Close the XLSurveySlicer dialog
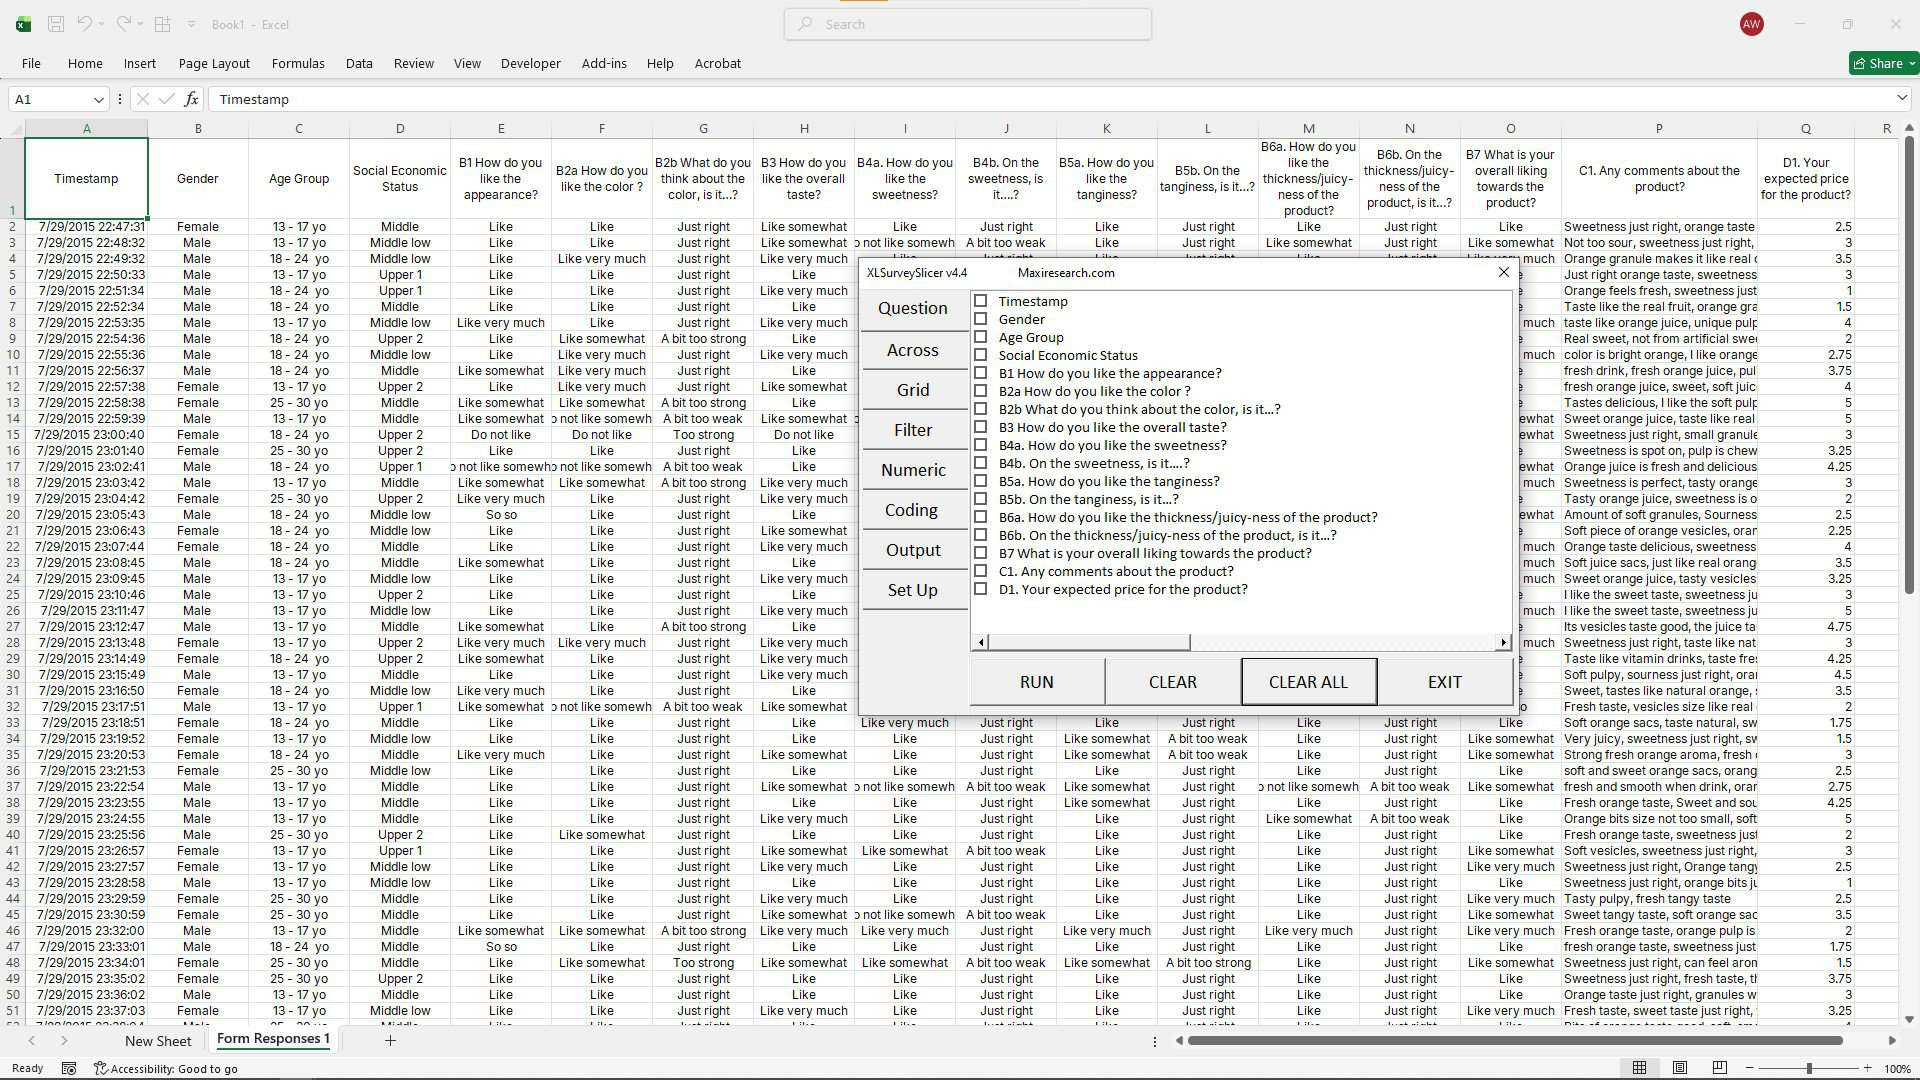Image resolution: width=1920 pixels, height=1080 pixels. (x=1503, y=272)
